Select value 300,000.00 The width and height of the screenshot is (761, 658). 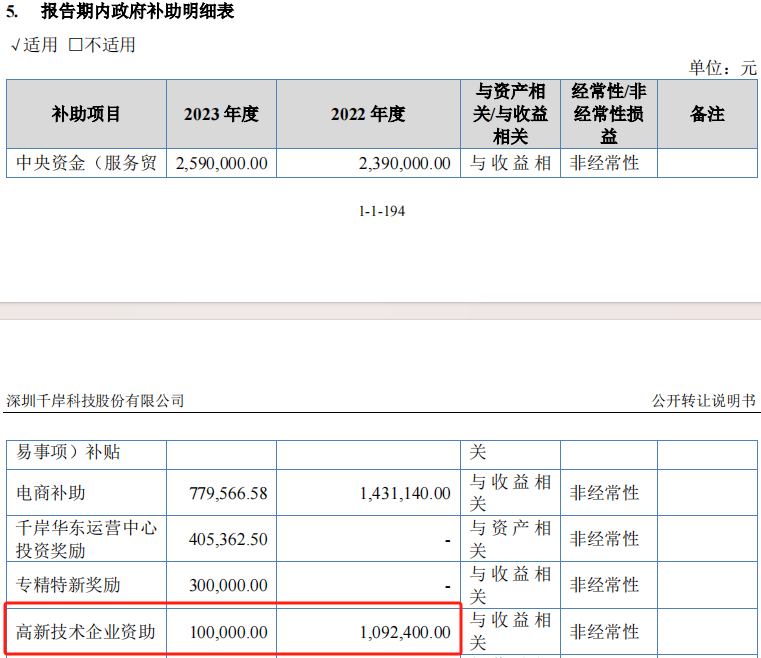pyautogui.click(x=228, y=585)
